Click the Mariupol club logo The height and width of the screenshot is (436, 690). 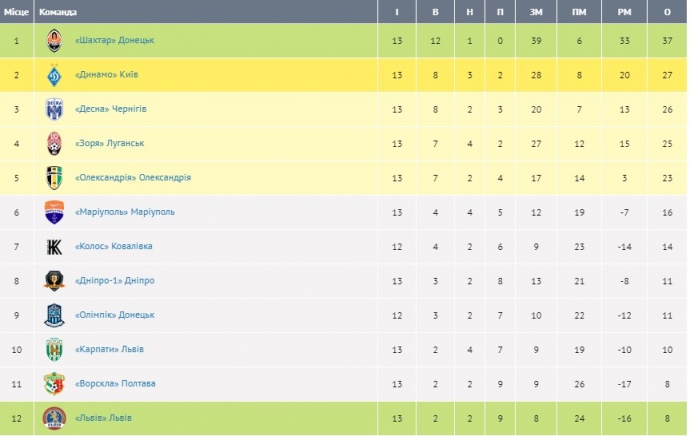(x=54, y=212)
